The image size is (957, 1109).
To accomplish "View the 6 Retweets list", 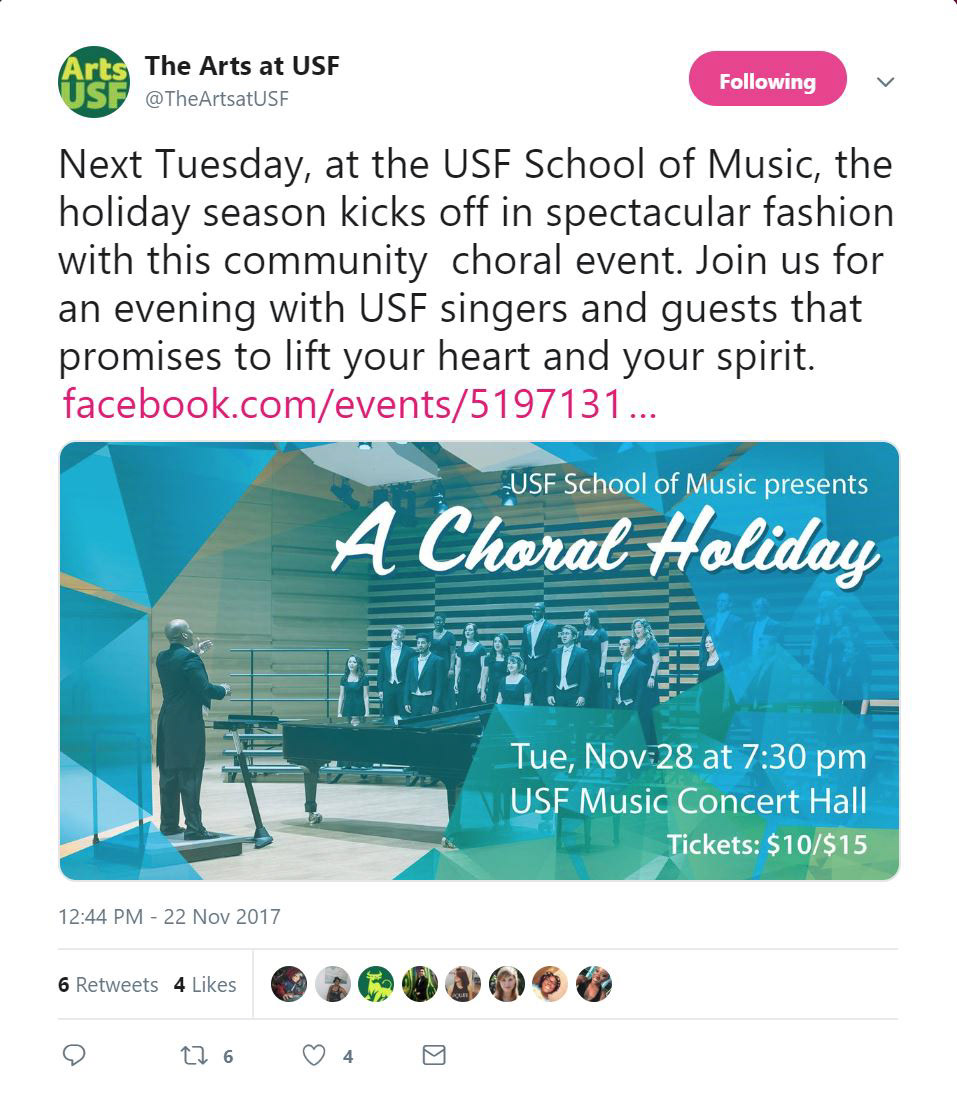I will tap(108, 984).
